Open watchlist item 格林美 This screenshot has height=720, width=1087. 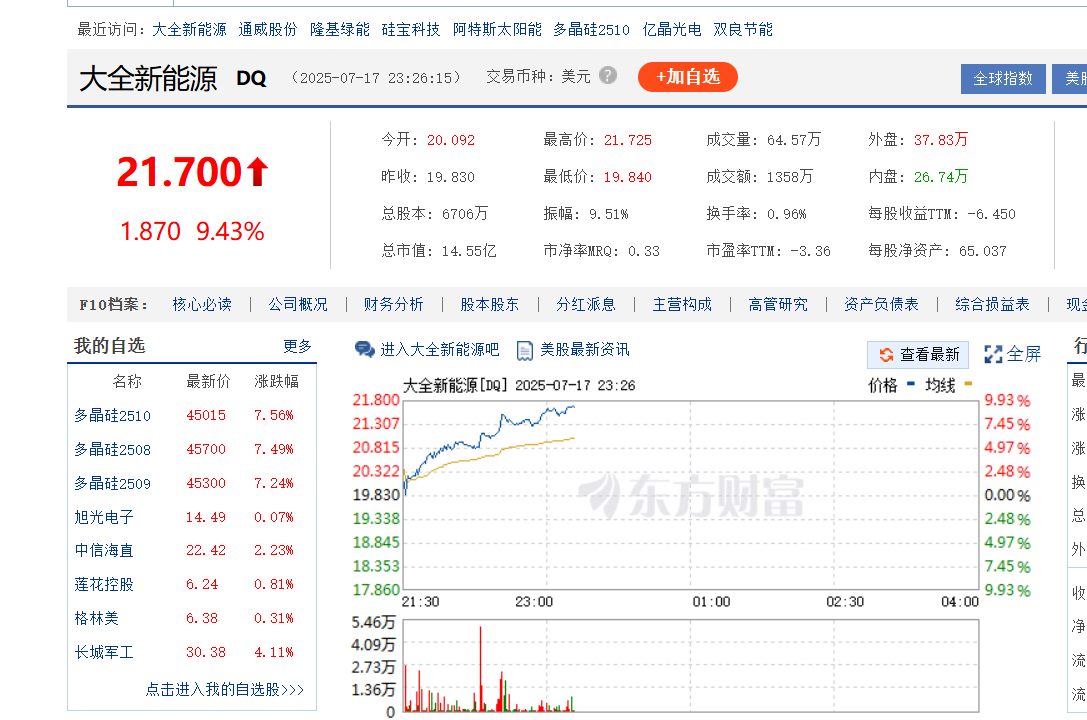(96, 618)
